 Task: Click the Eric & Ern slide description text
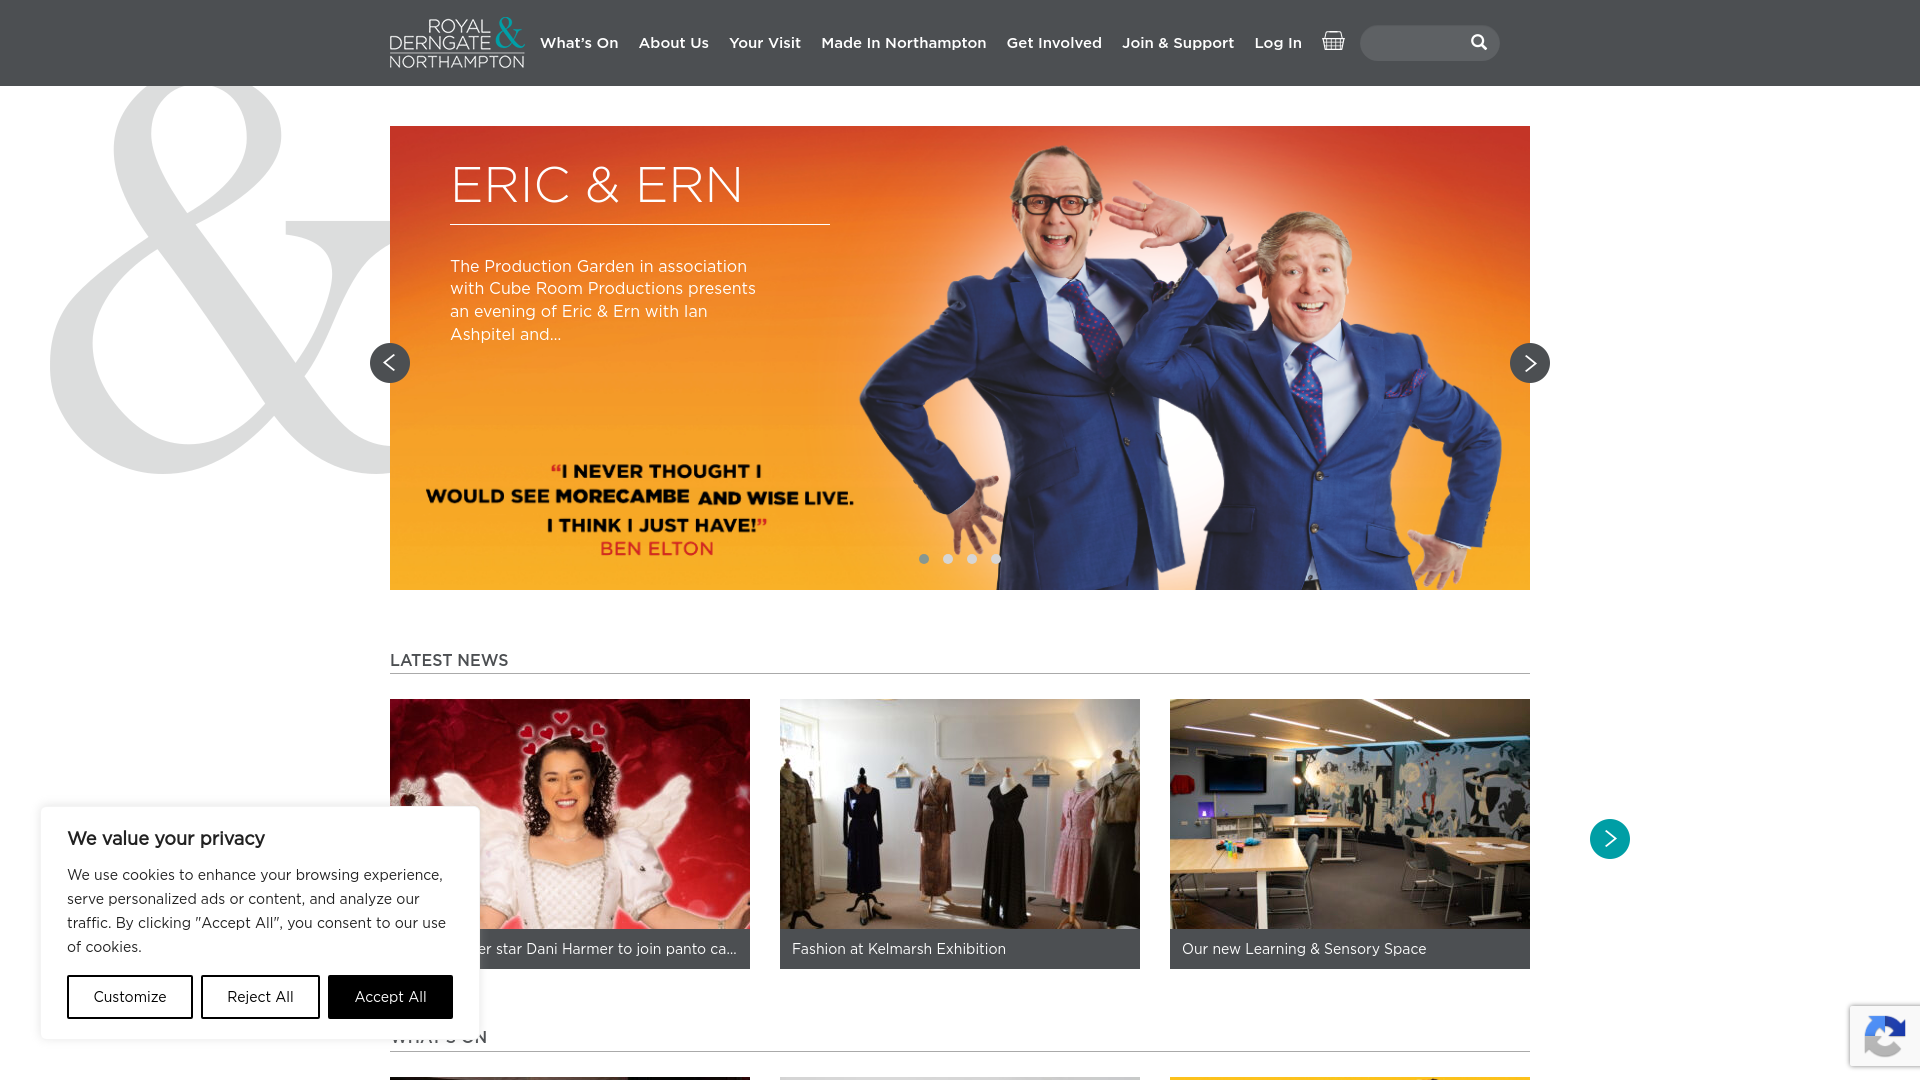(x=603, y=300)
